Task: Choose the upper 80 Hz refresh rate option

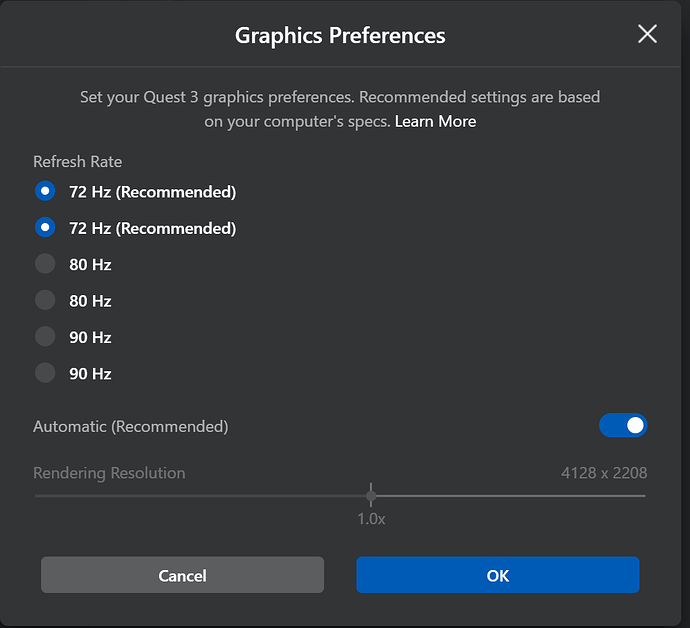Action: (x=45, y=264)
